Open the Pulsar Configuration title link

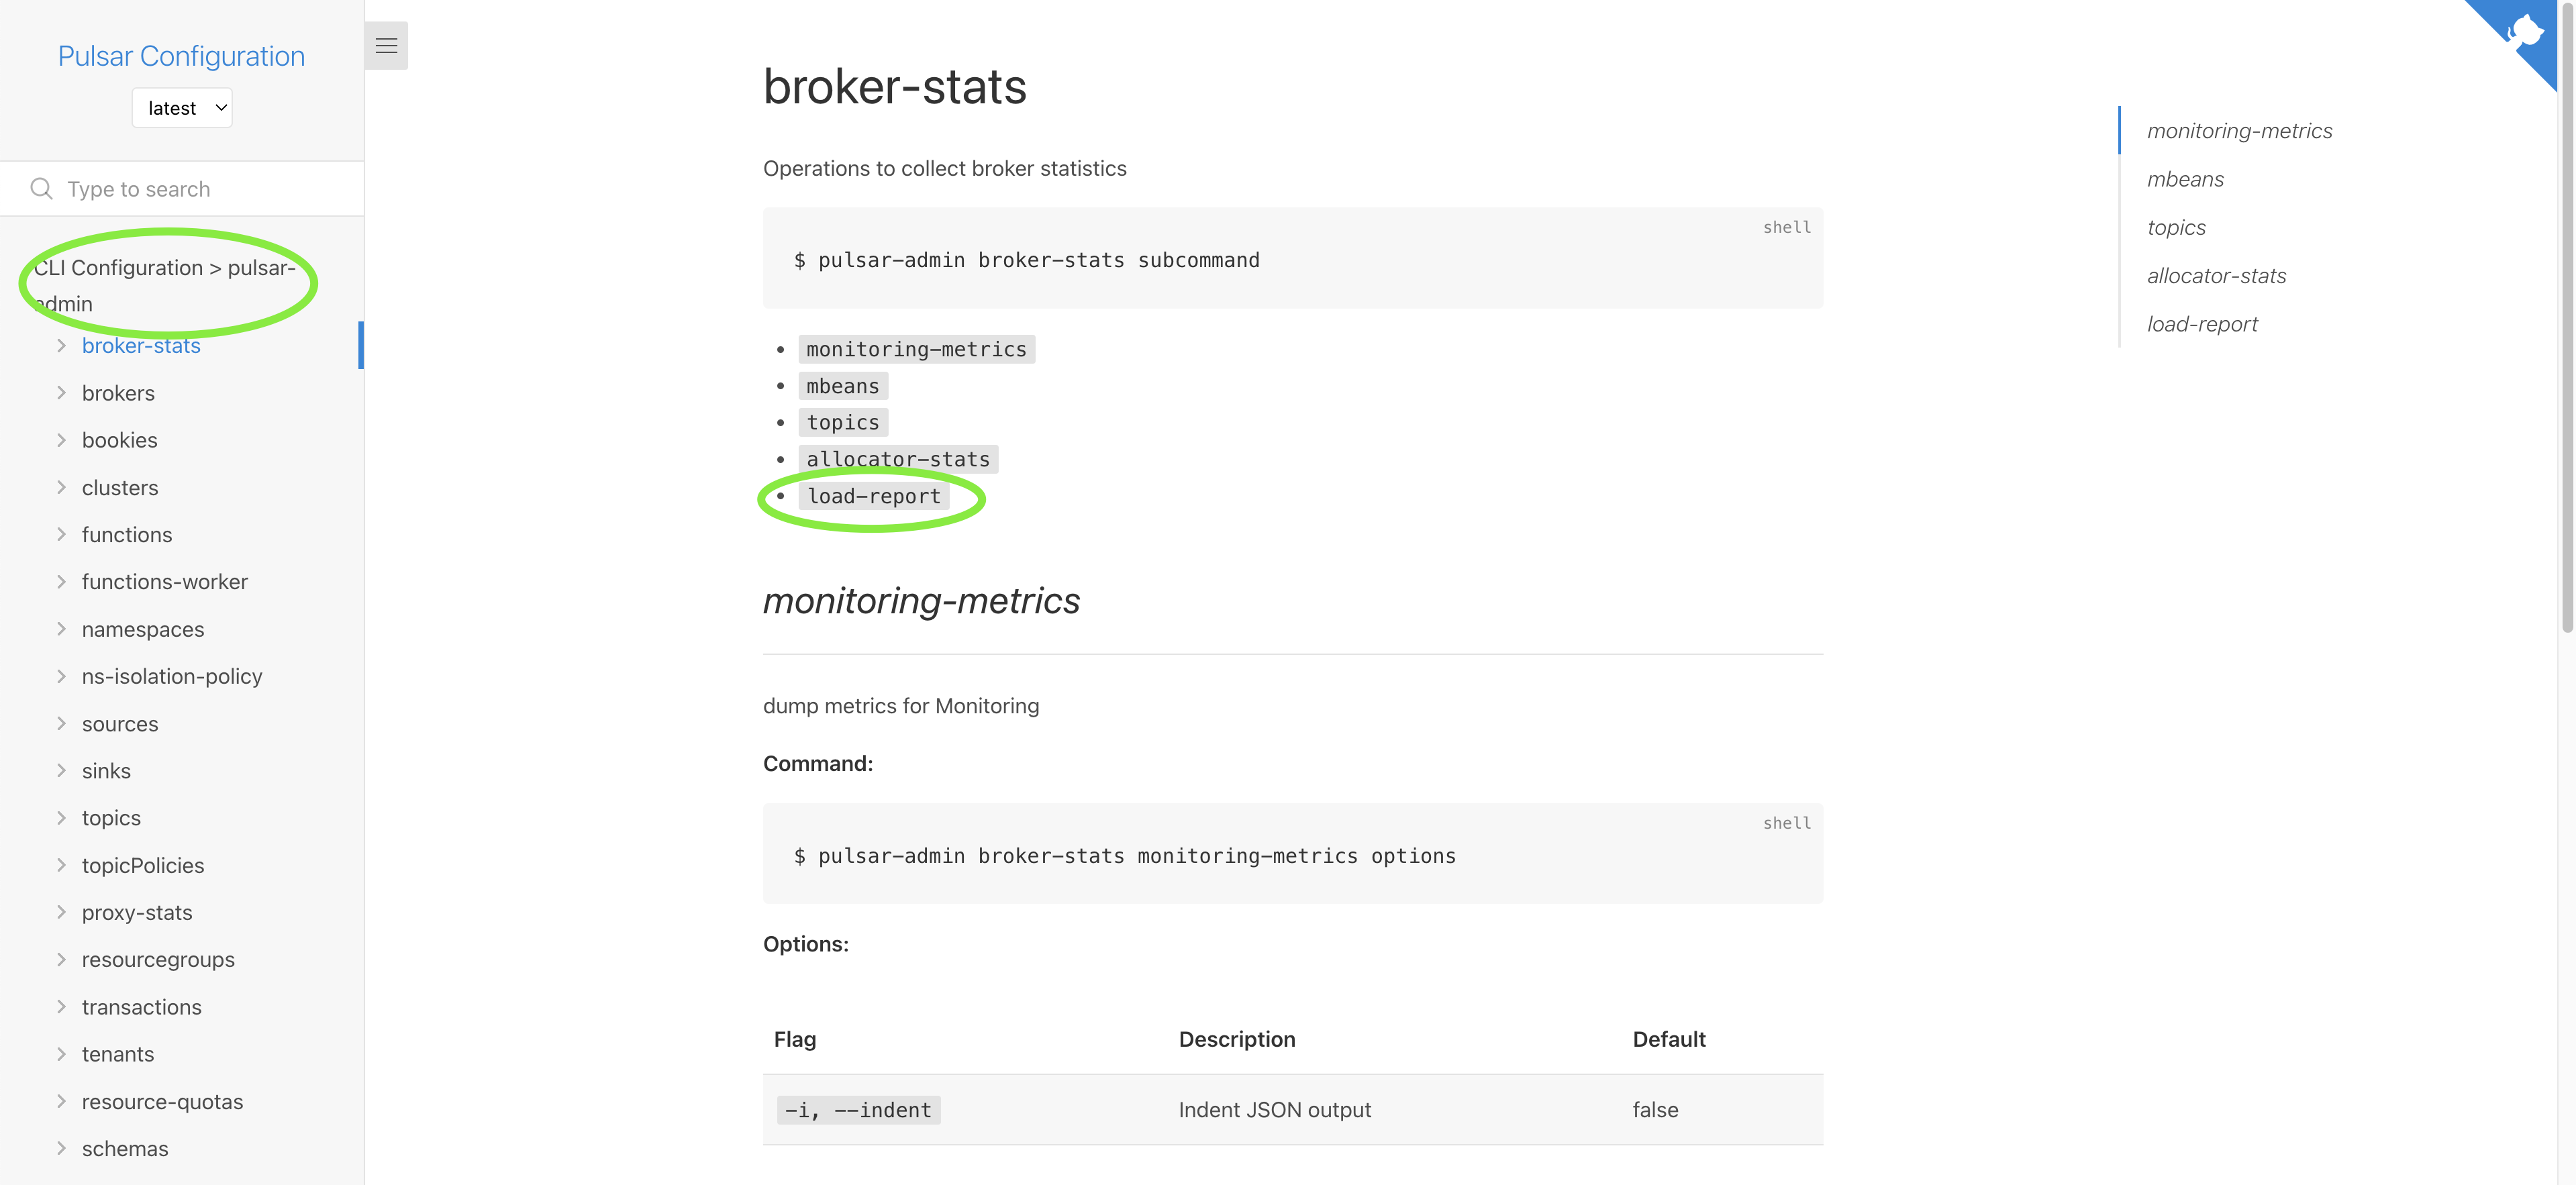[x=181, y=56]
